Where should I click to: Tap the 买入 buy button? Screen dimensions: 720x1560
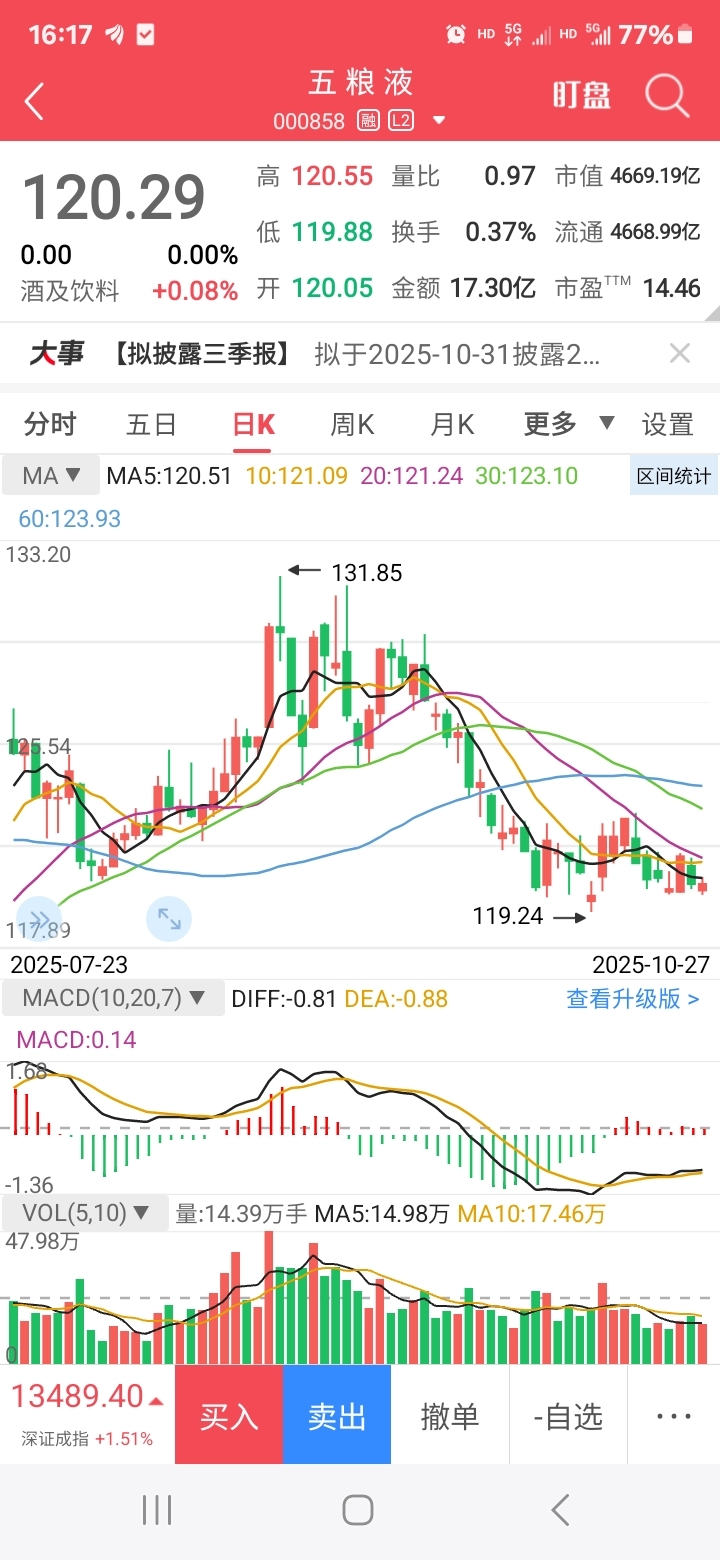(229, 1415)
